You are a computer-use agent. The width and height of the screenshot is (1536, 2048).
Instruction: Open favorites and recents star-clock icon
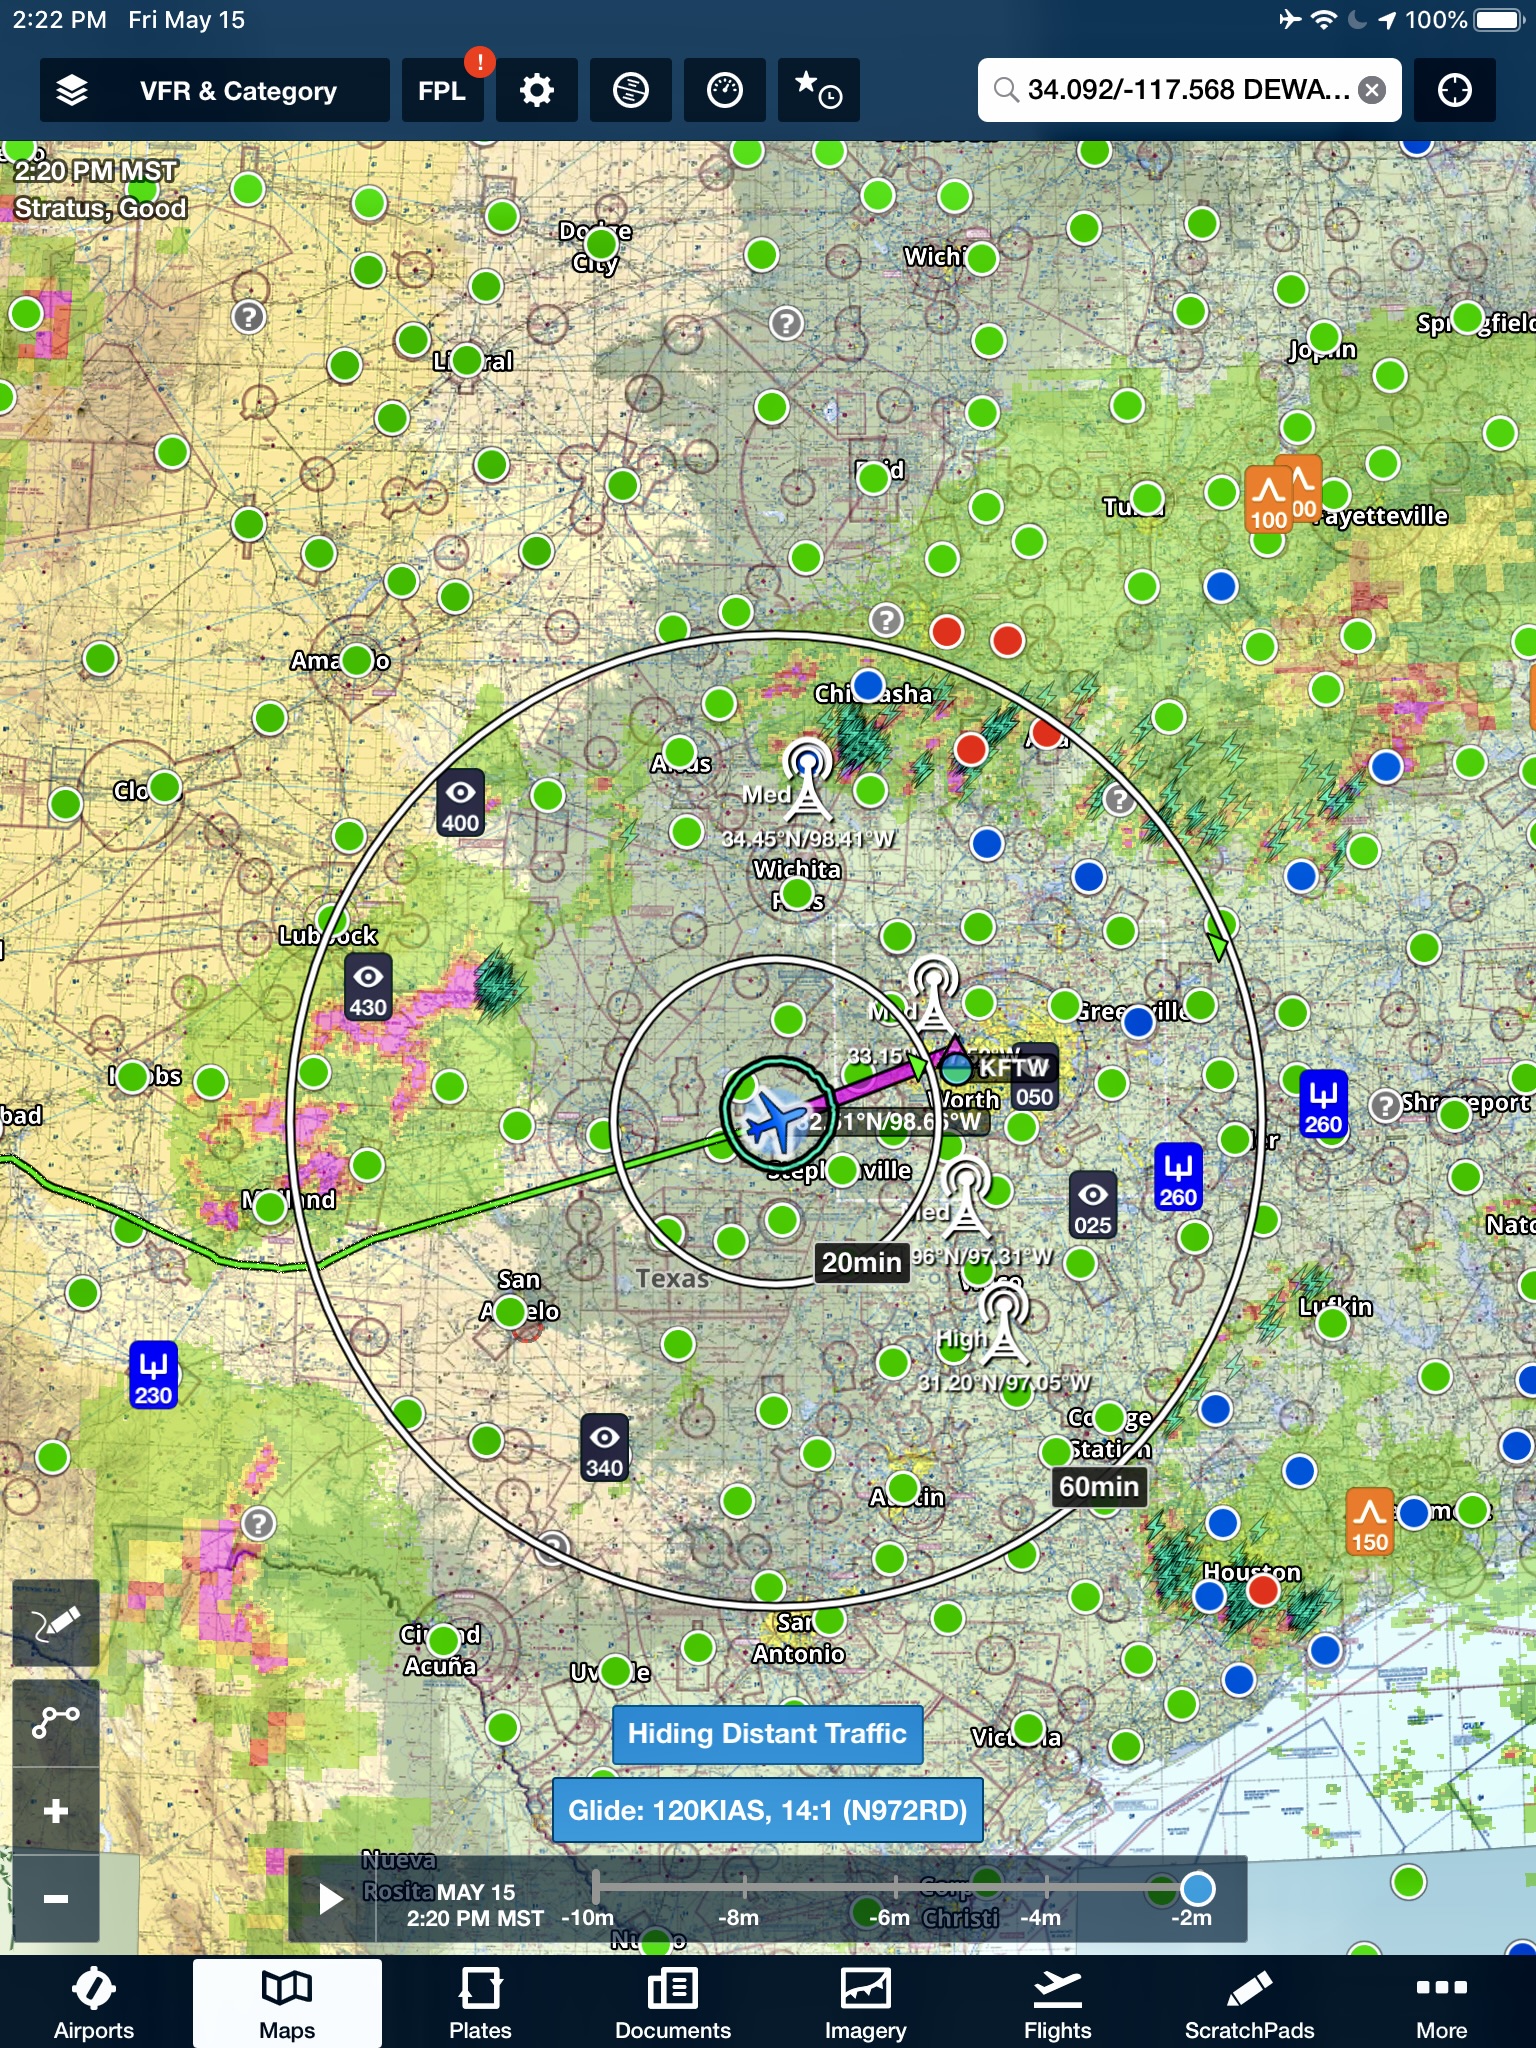coord(818,91)
